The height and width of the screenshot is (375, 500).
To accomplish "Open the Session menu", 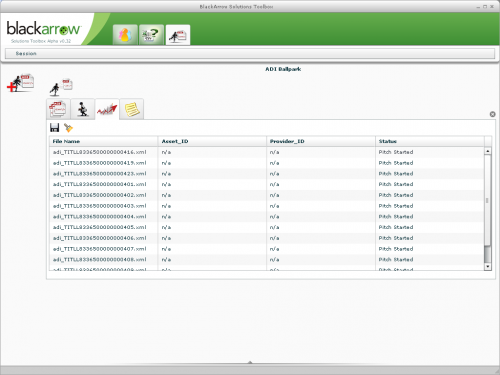I will pos(26,53).
